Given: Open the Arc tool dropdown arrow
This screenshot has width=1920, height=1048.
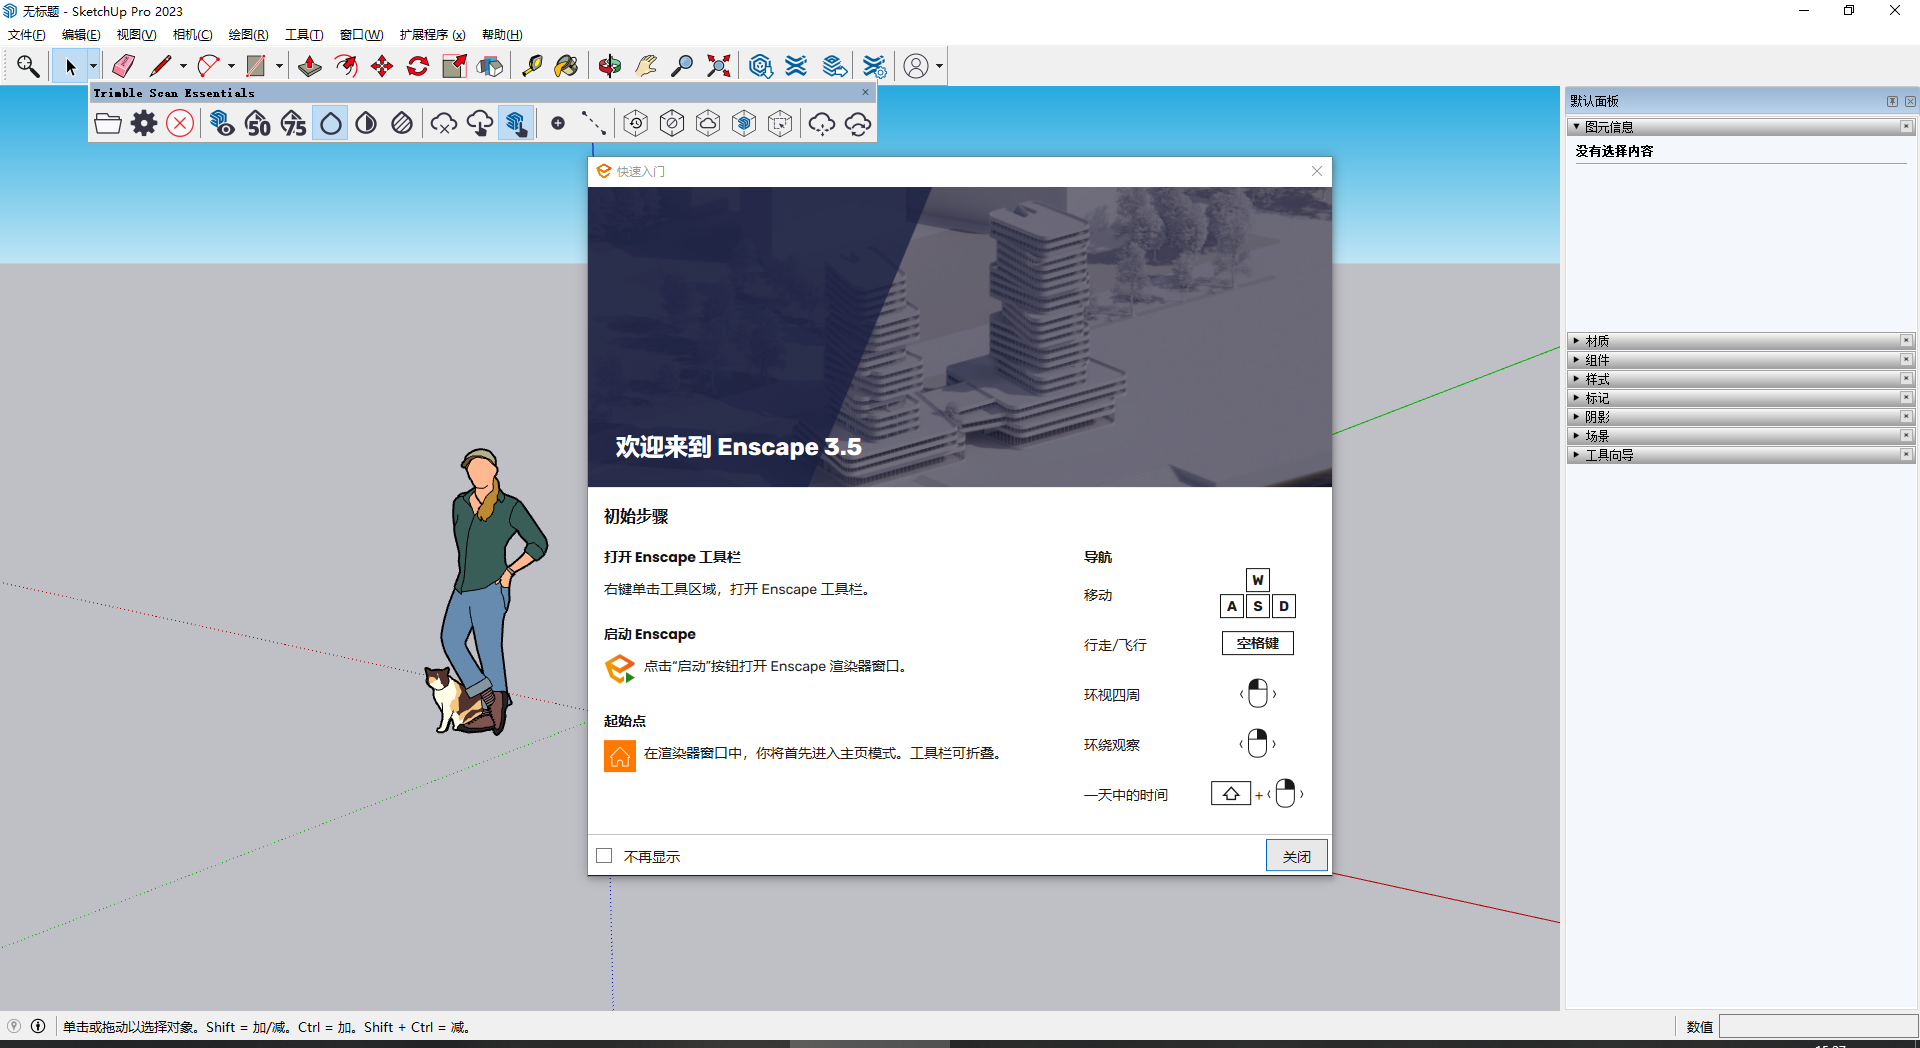Looking at the screenshot, I should (231, 66).
